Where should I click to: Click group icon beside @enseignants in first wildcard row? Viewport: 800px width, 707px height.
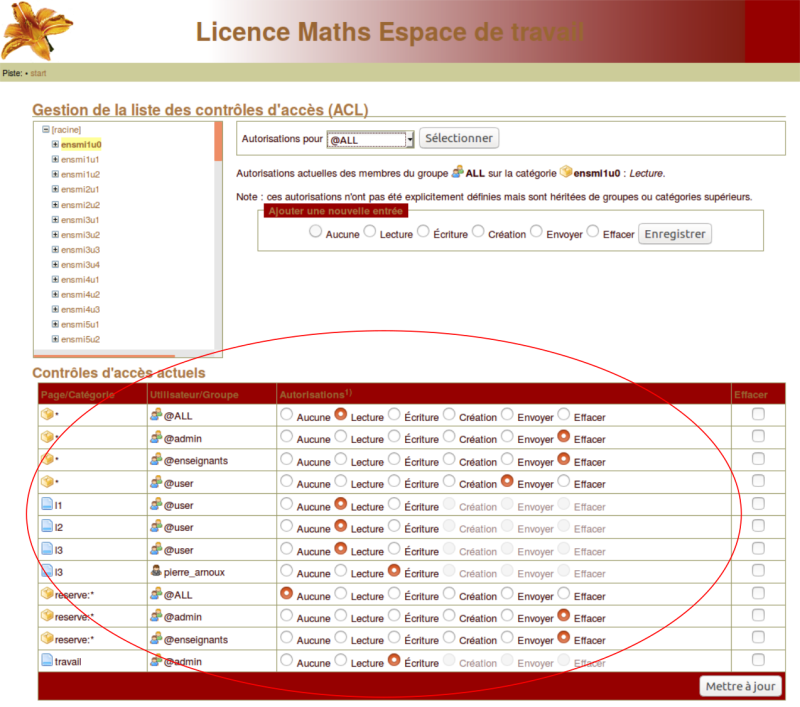(155, 459)
